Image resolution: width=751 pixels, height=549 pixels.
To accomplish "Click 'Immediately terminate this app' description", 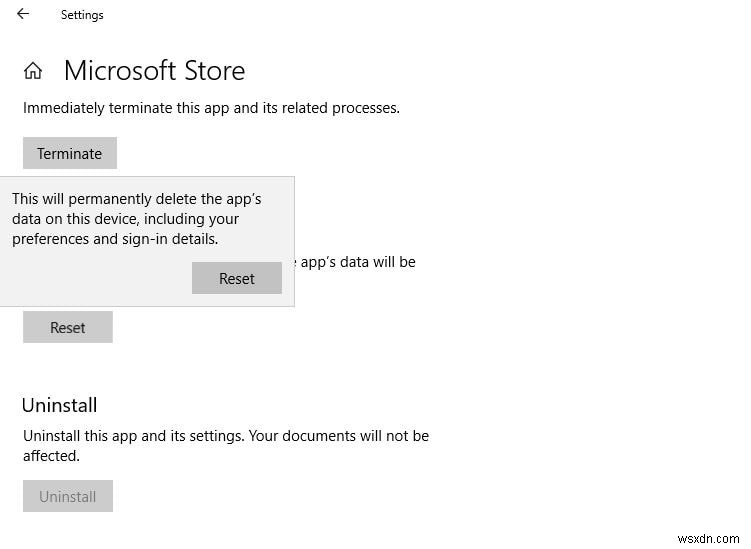I will pos(211,108).
